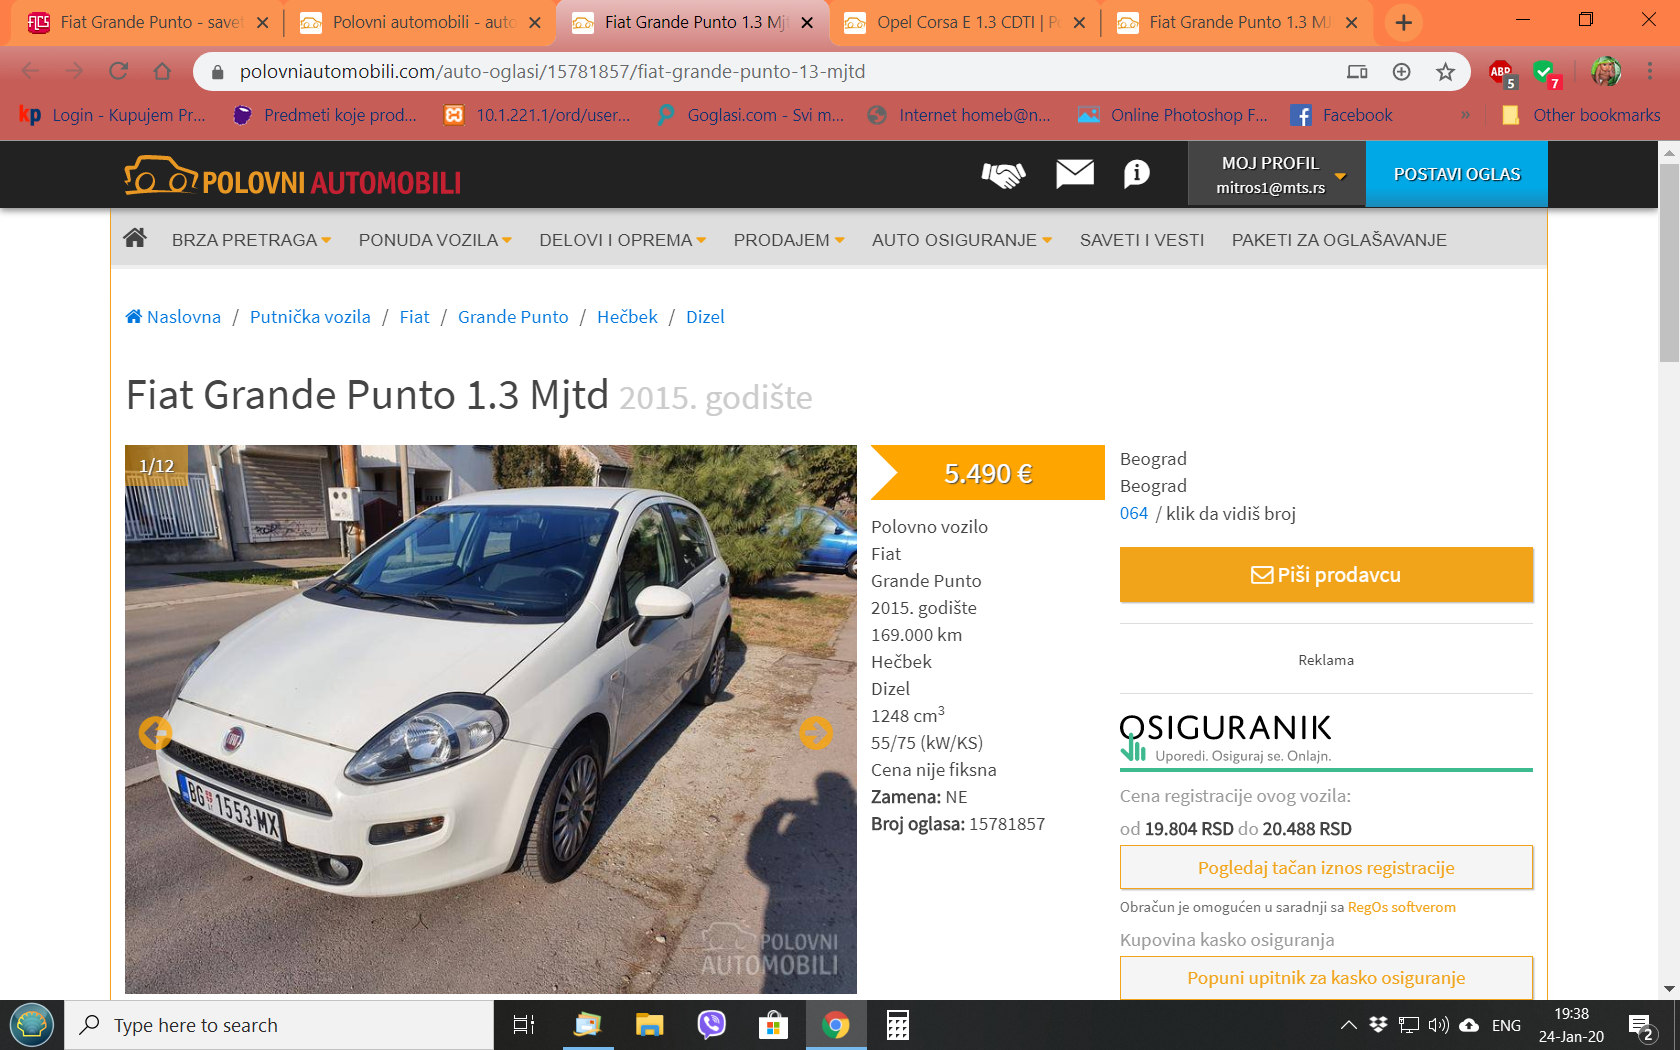
Task: Go to home via house icon in nav bar
Action: 135,238
